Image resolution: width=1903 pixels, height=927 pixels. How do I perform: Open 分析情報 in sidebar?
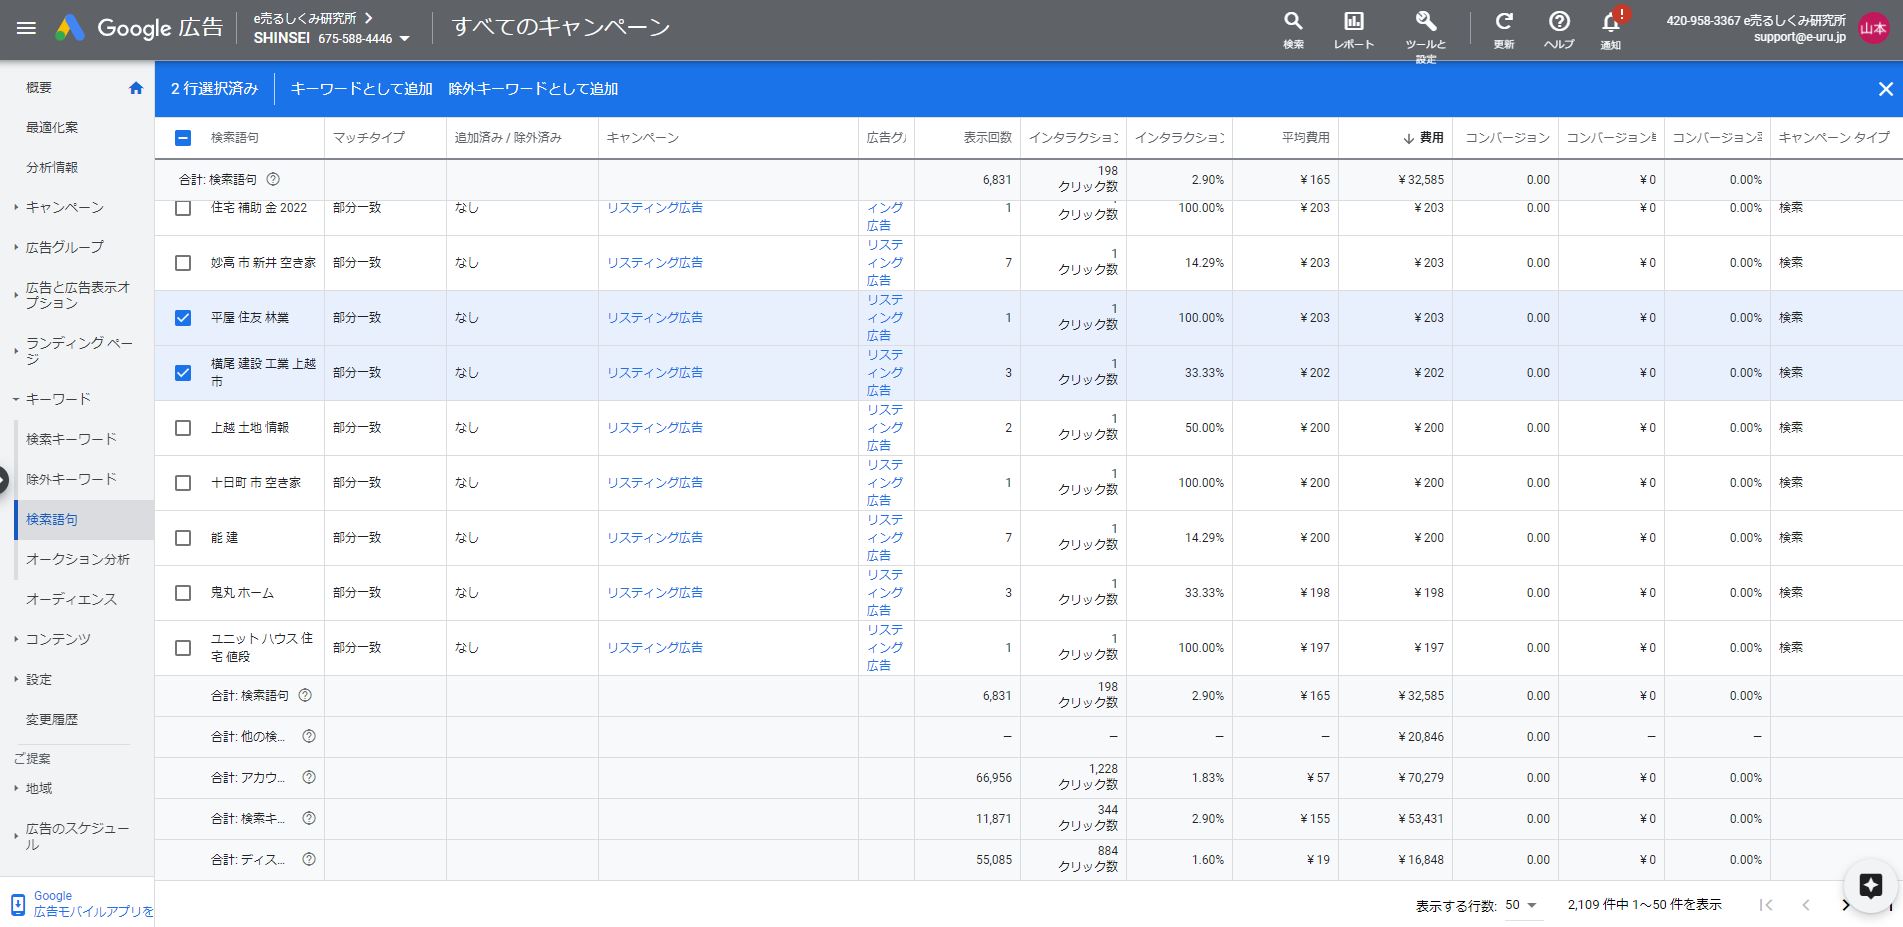52,167
